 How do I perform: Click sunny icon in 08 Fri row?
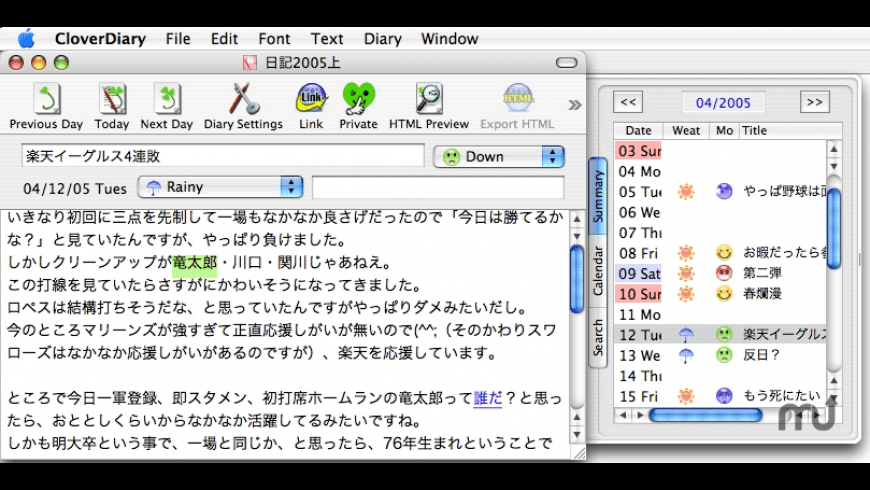click(x=686, y=253)
